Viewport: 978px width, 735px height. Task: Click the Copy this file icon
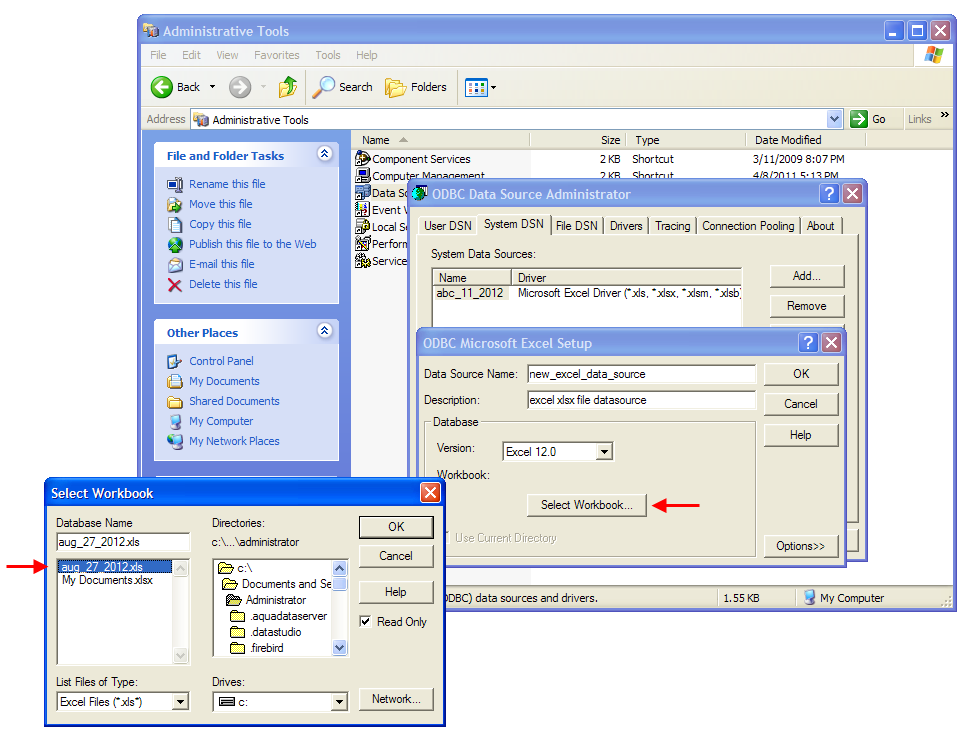pyautogui.click(x=175, y=224)
